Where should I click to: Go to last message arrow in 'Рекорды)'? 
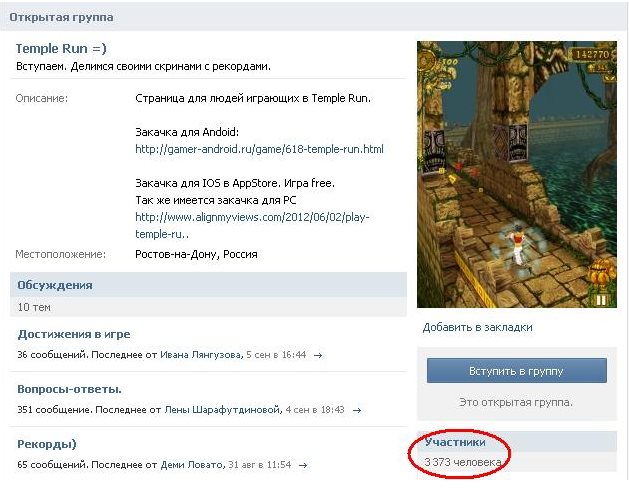click(303, 465)
